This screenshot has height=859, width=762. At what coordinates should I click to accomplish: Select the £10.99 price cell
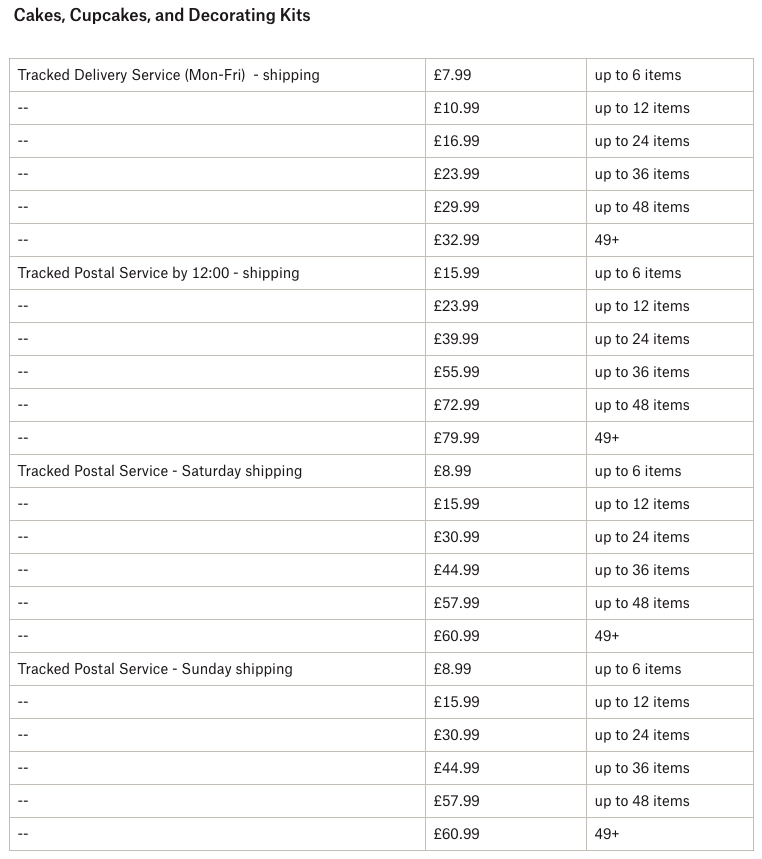tap(456, 108)
